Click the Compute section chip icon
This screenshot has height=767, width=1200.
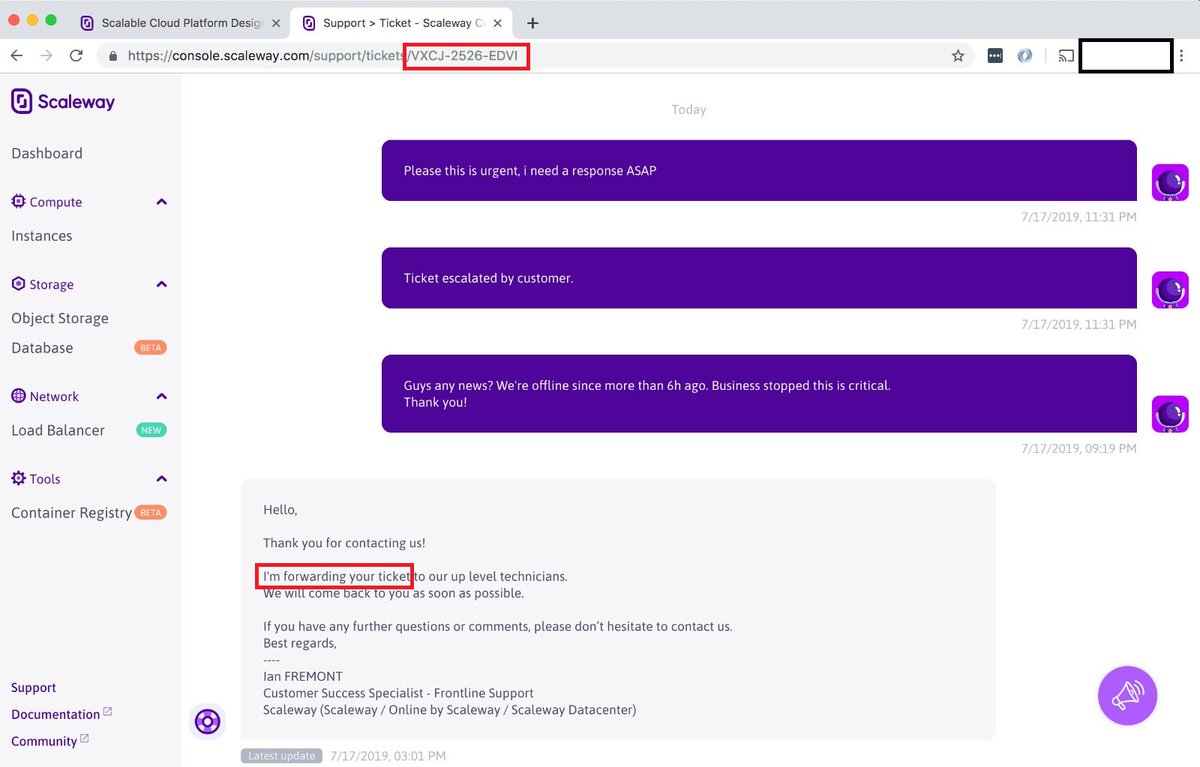[x=18, y=201]
